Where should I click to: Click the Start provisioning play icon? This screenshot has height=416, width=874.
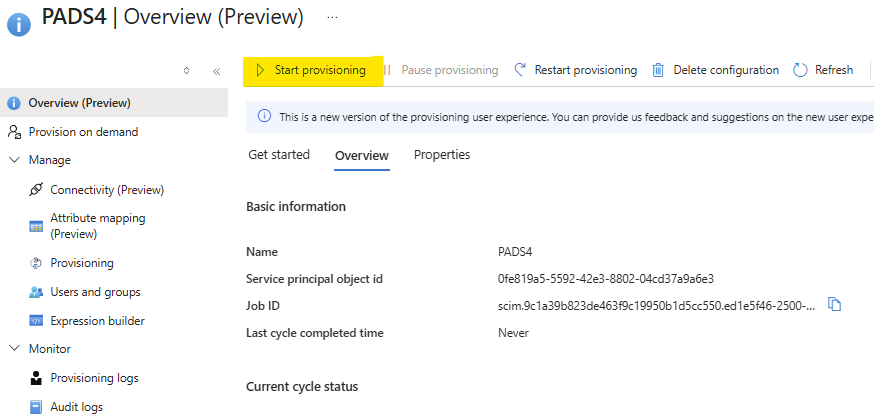(x=259, y=70)
